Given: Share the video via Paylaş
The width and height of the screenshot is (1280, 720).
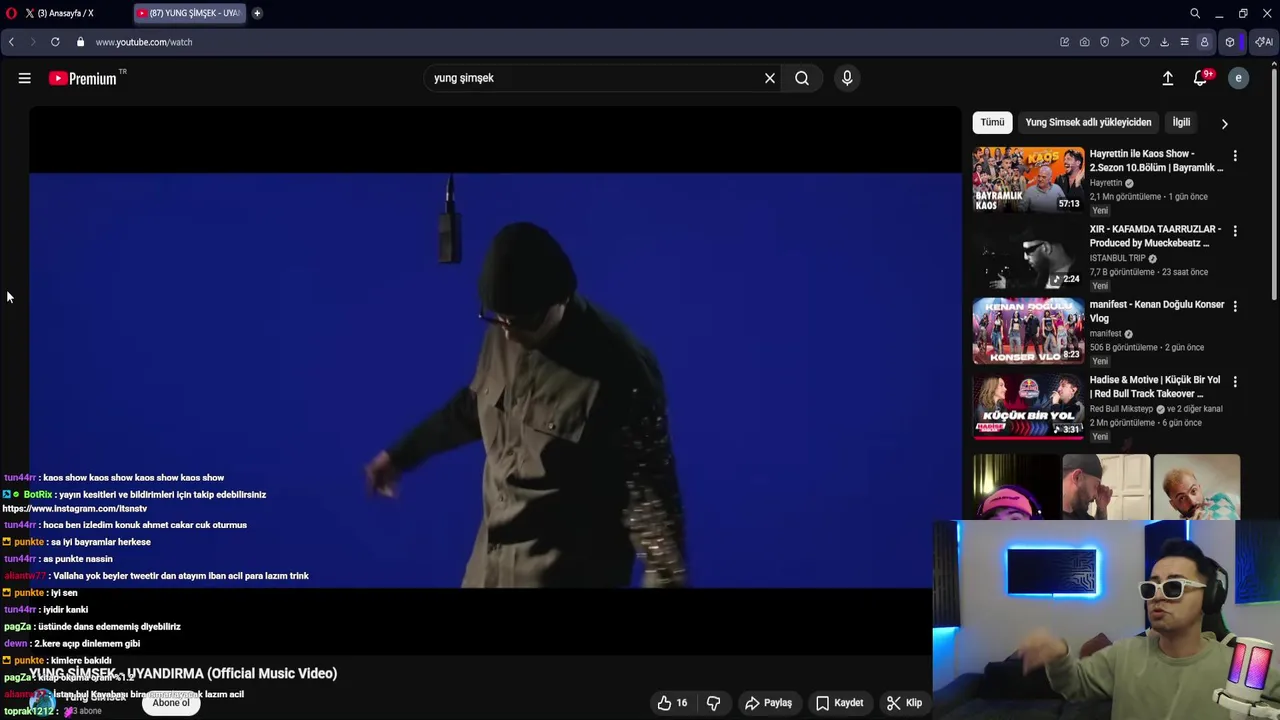Looking at the screenshot, I should point(768,703).
